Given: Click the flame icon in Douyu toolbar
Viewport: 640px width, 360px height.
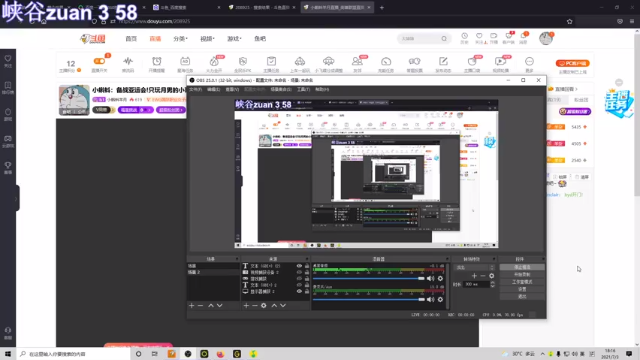Looking at the screenshot, I should click(x=214, y=62).
